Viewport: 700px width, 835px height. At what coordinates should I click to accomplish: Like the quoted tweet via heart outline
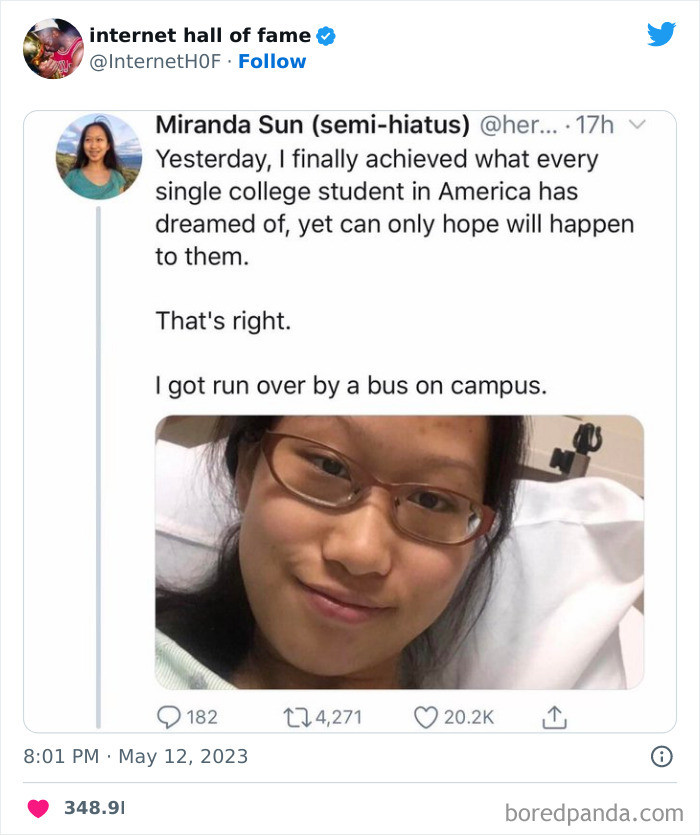(x=426, y=716)
